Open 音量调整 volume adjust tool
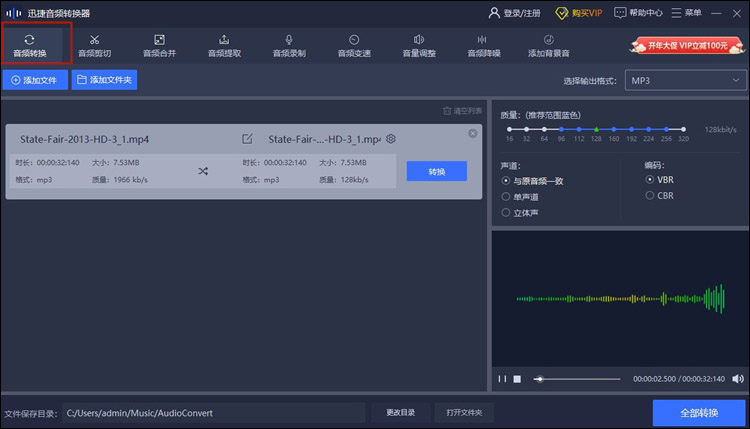Viewport: 750px width, 429px height. [x=419, y=45]
